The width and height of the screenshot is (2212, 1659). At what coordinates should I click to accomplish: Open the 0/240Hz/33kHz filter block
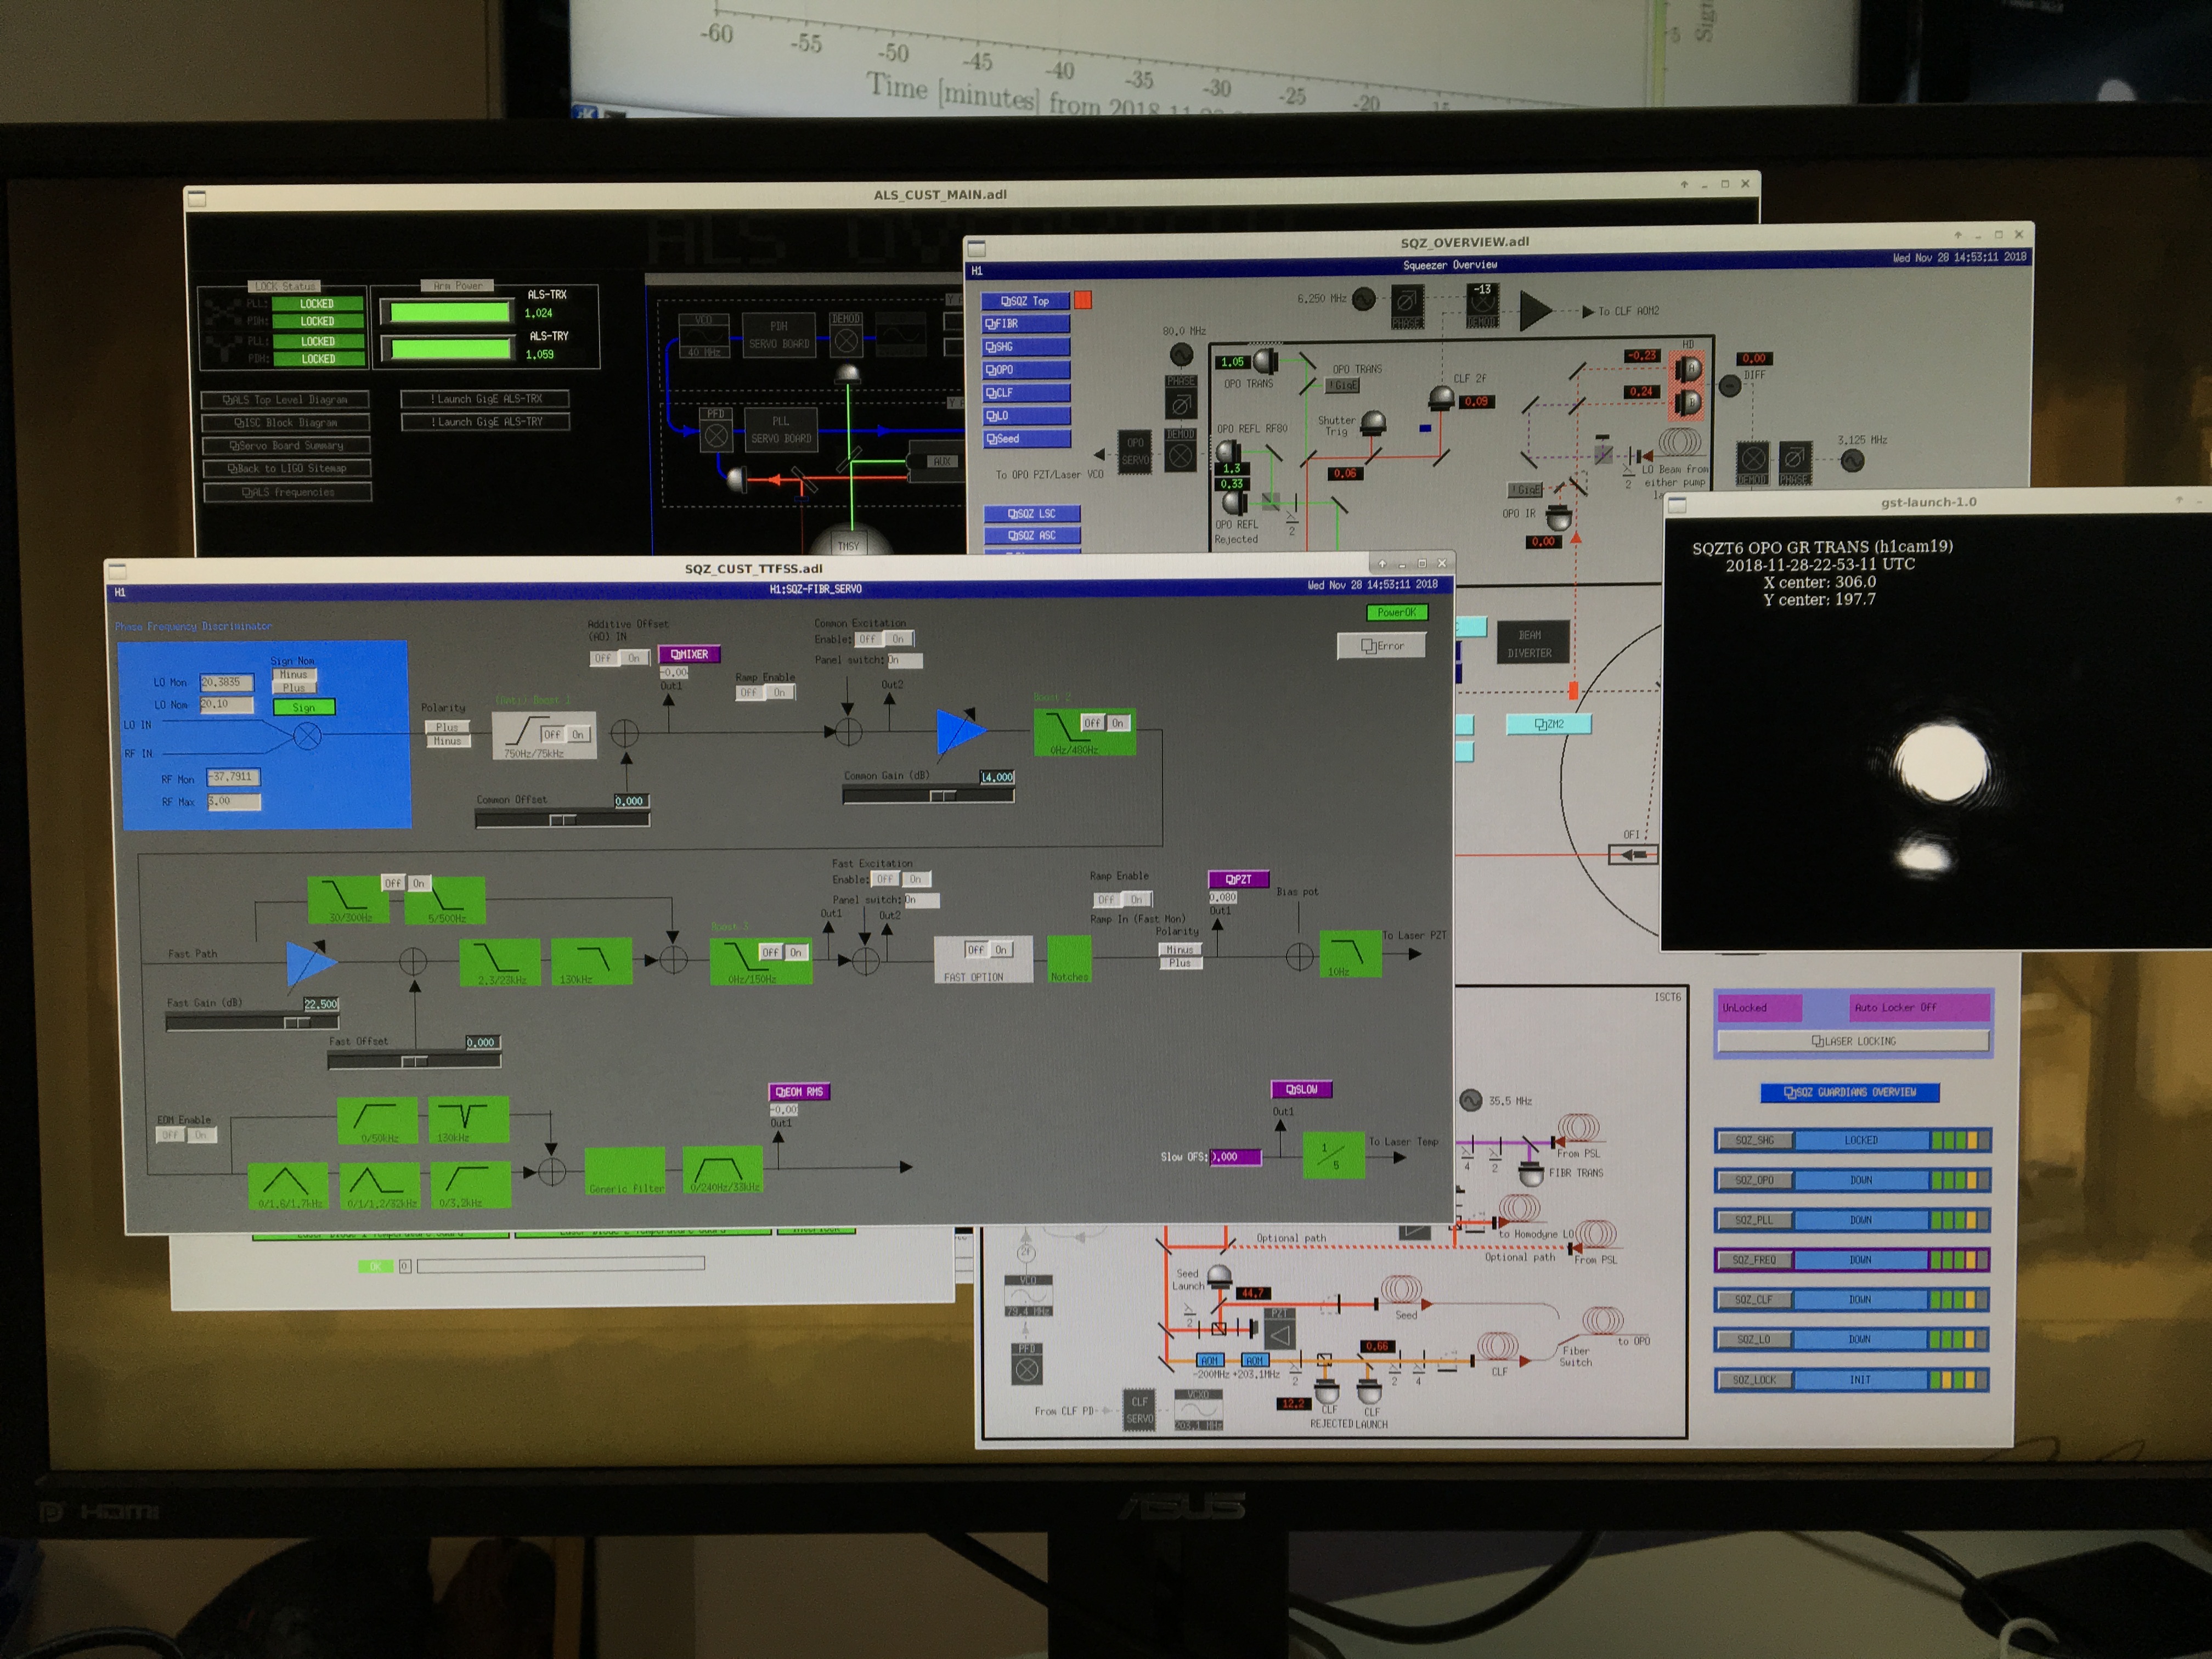click(723, 1170)
